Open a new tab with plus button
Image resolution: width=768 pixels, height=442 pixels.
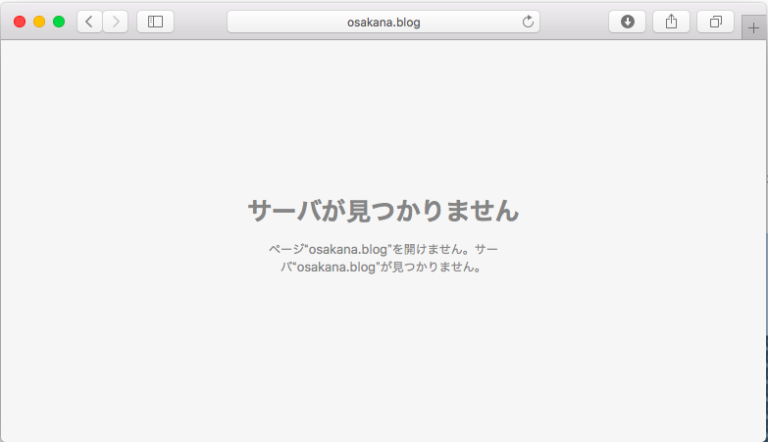(754, 28)
